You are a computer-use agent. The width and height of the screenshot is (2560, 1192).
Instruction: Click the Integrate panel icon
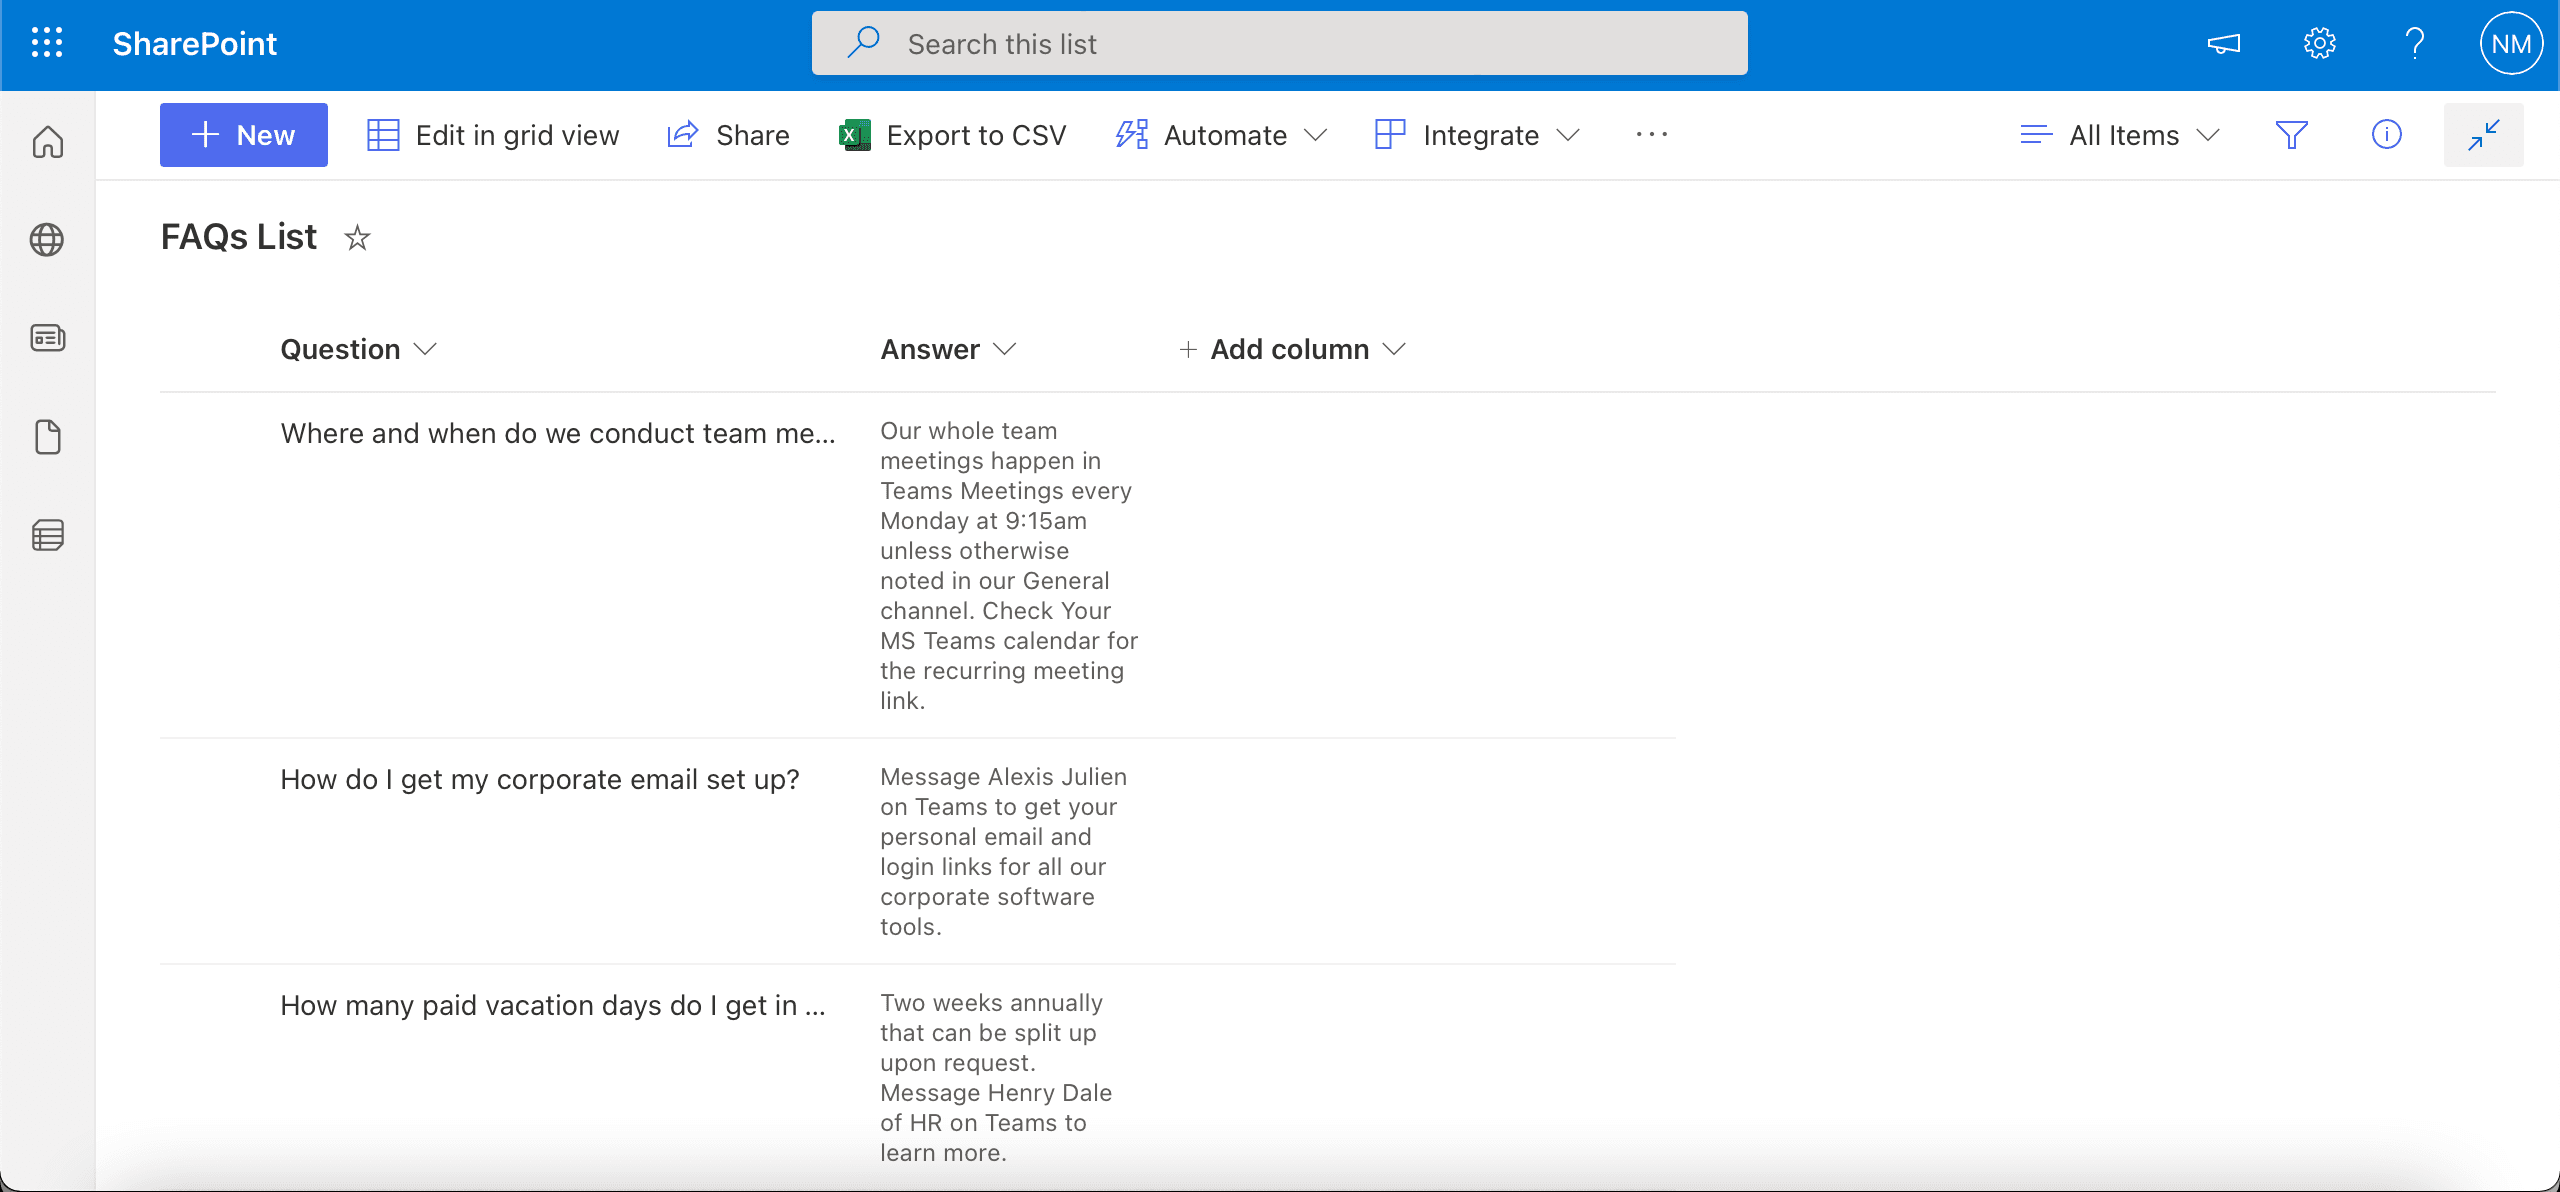click(x=1389, y=134)
